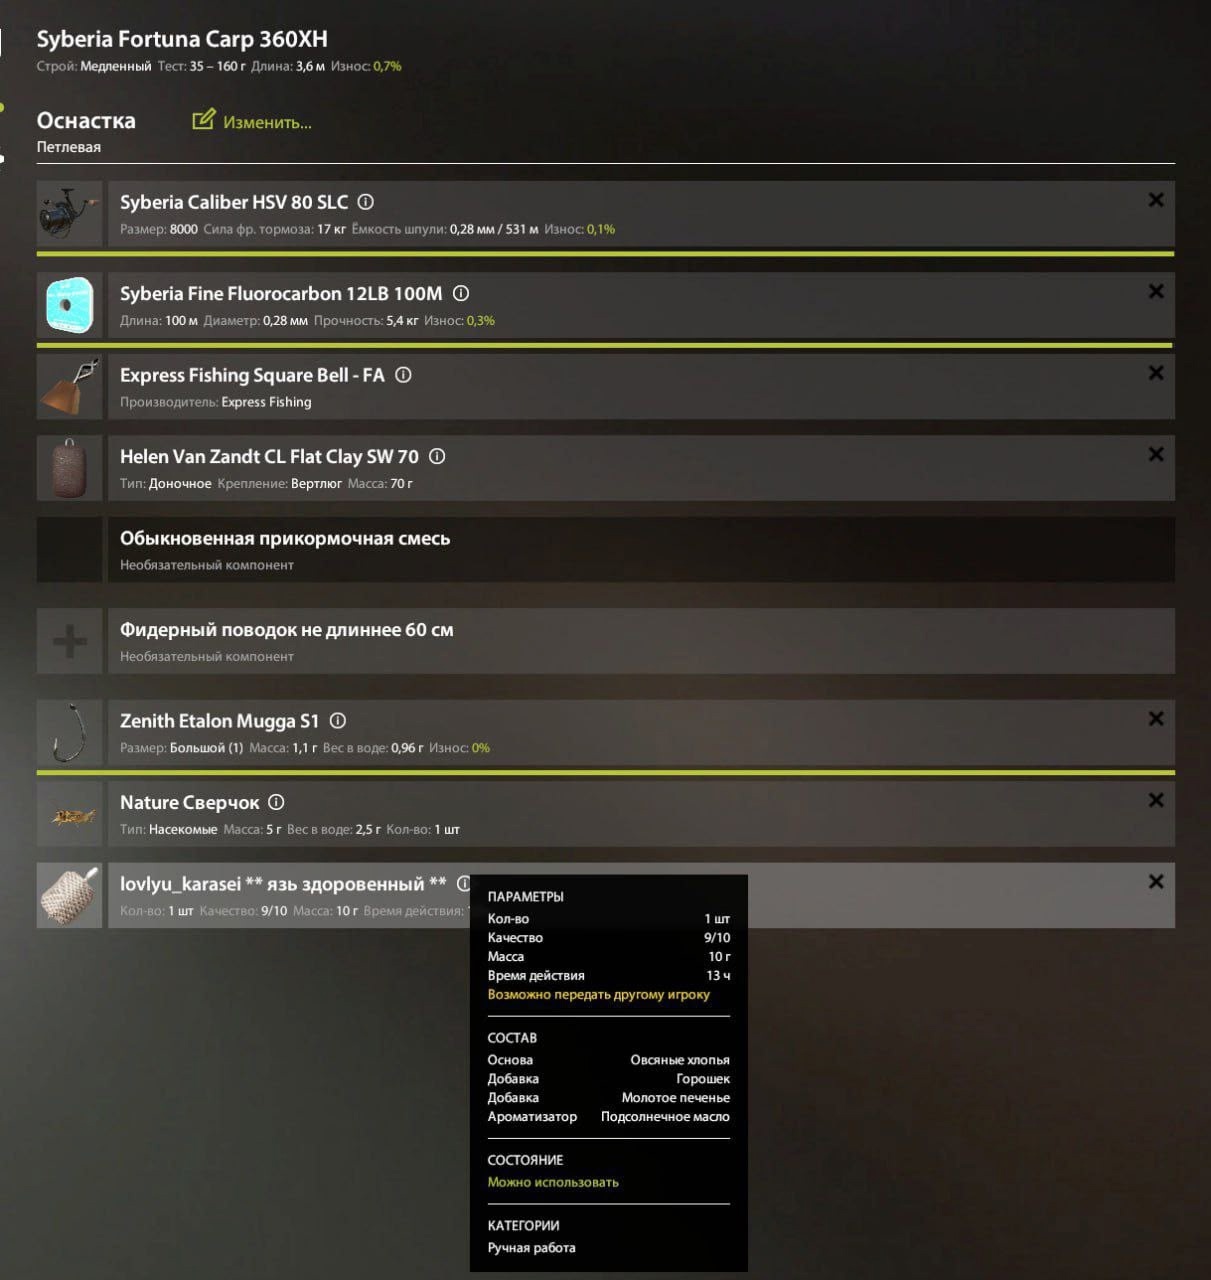
Task: Show info for Express Fishing Square Bell
Action: [403, 375]
